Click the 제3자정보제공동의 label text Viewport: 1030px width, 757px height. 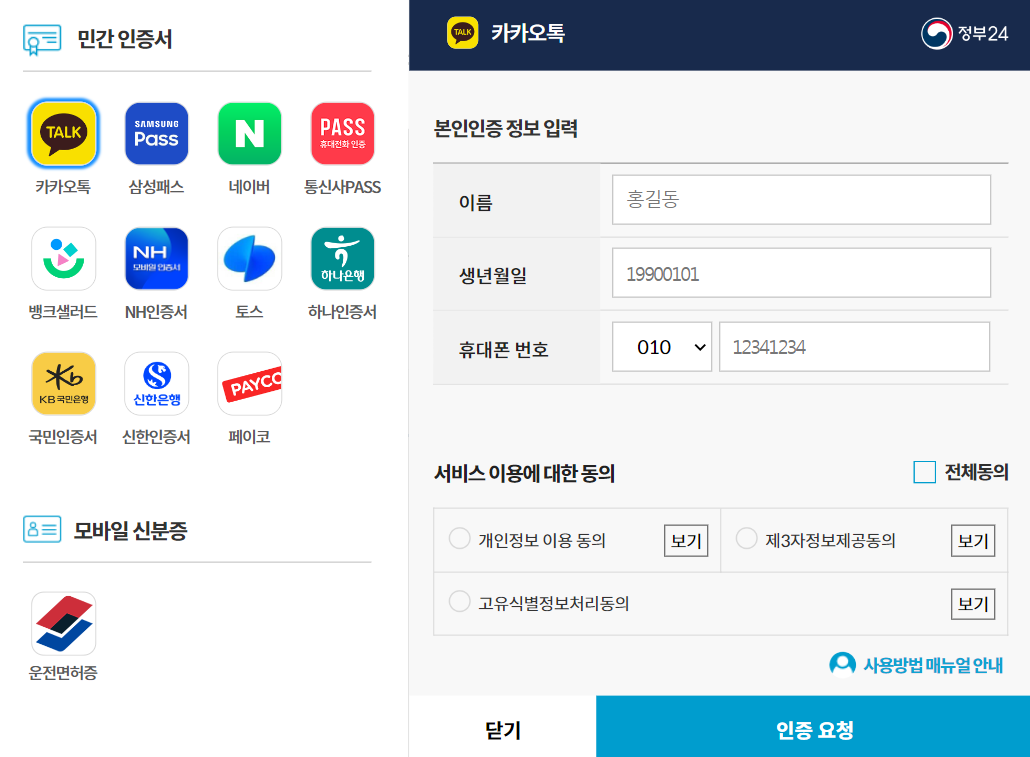click(x=830, y=540)
